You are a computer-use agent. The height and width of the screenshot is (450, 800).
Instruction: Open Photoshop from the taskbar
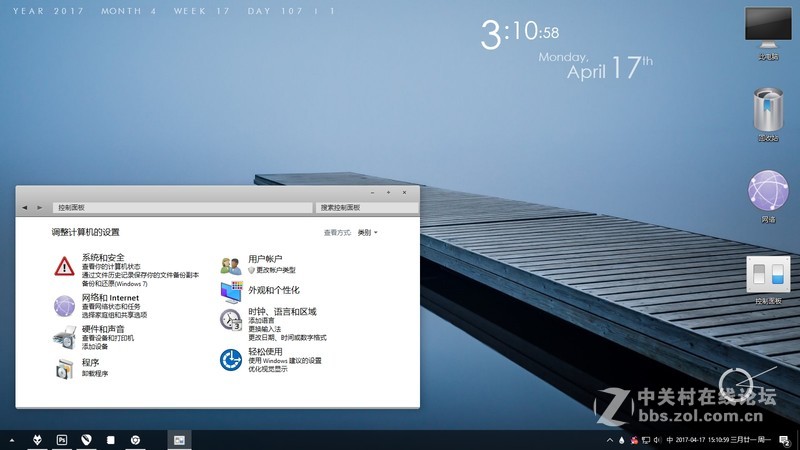click(62, 440)
